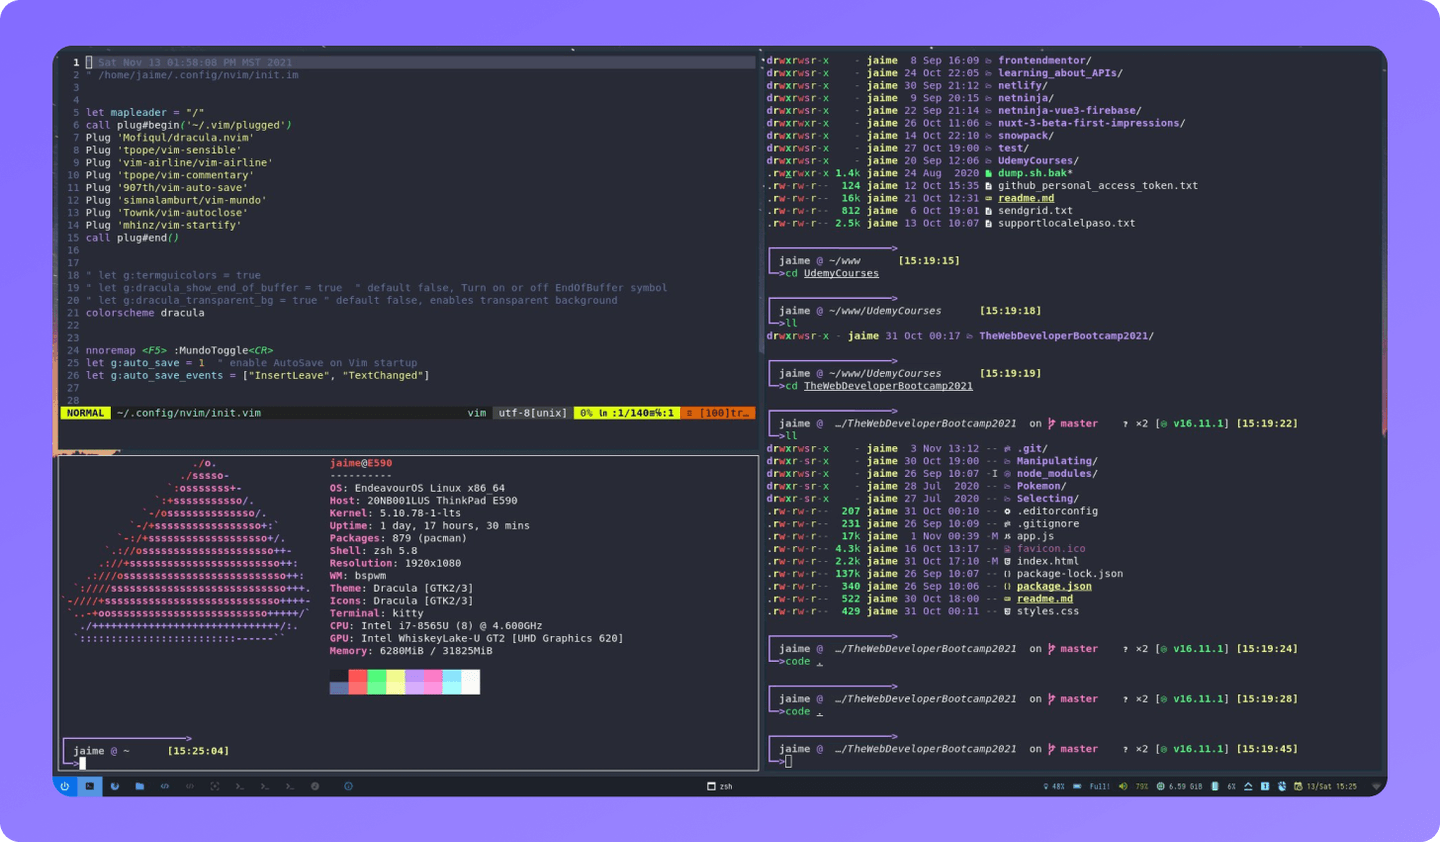The width and height of the screenshot is (1440, 842).
Task: Click the underlined package.json filename
Action: point(1055,585)
